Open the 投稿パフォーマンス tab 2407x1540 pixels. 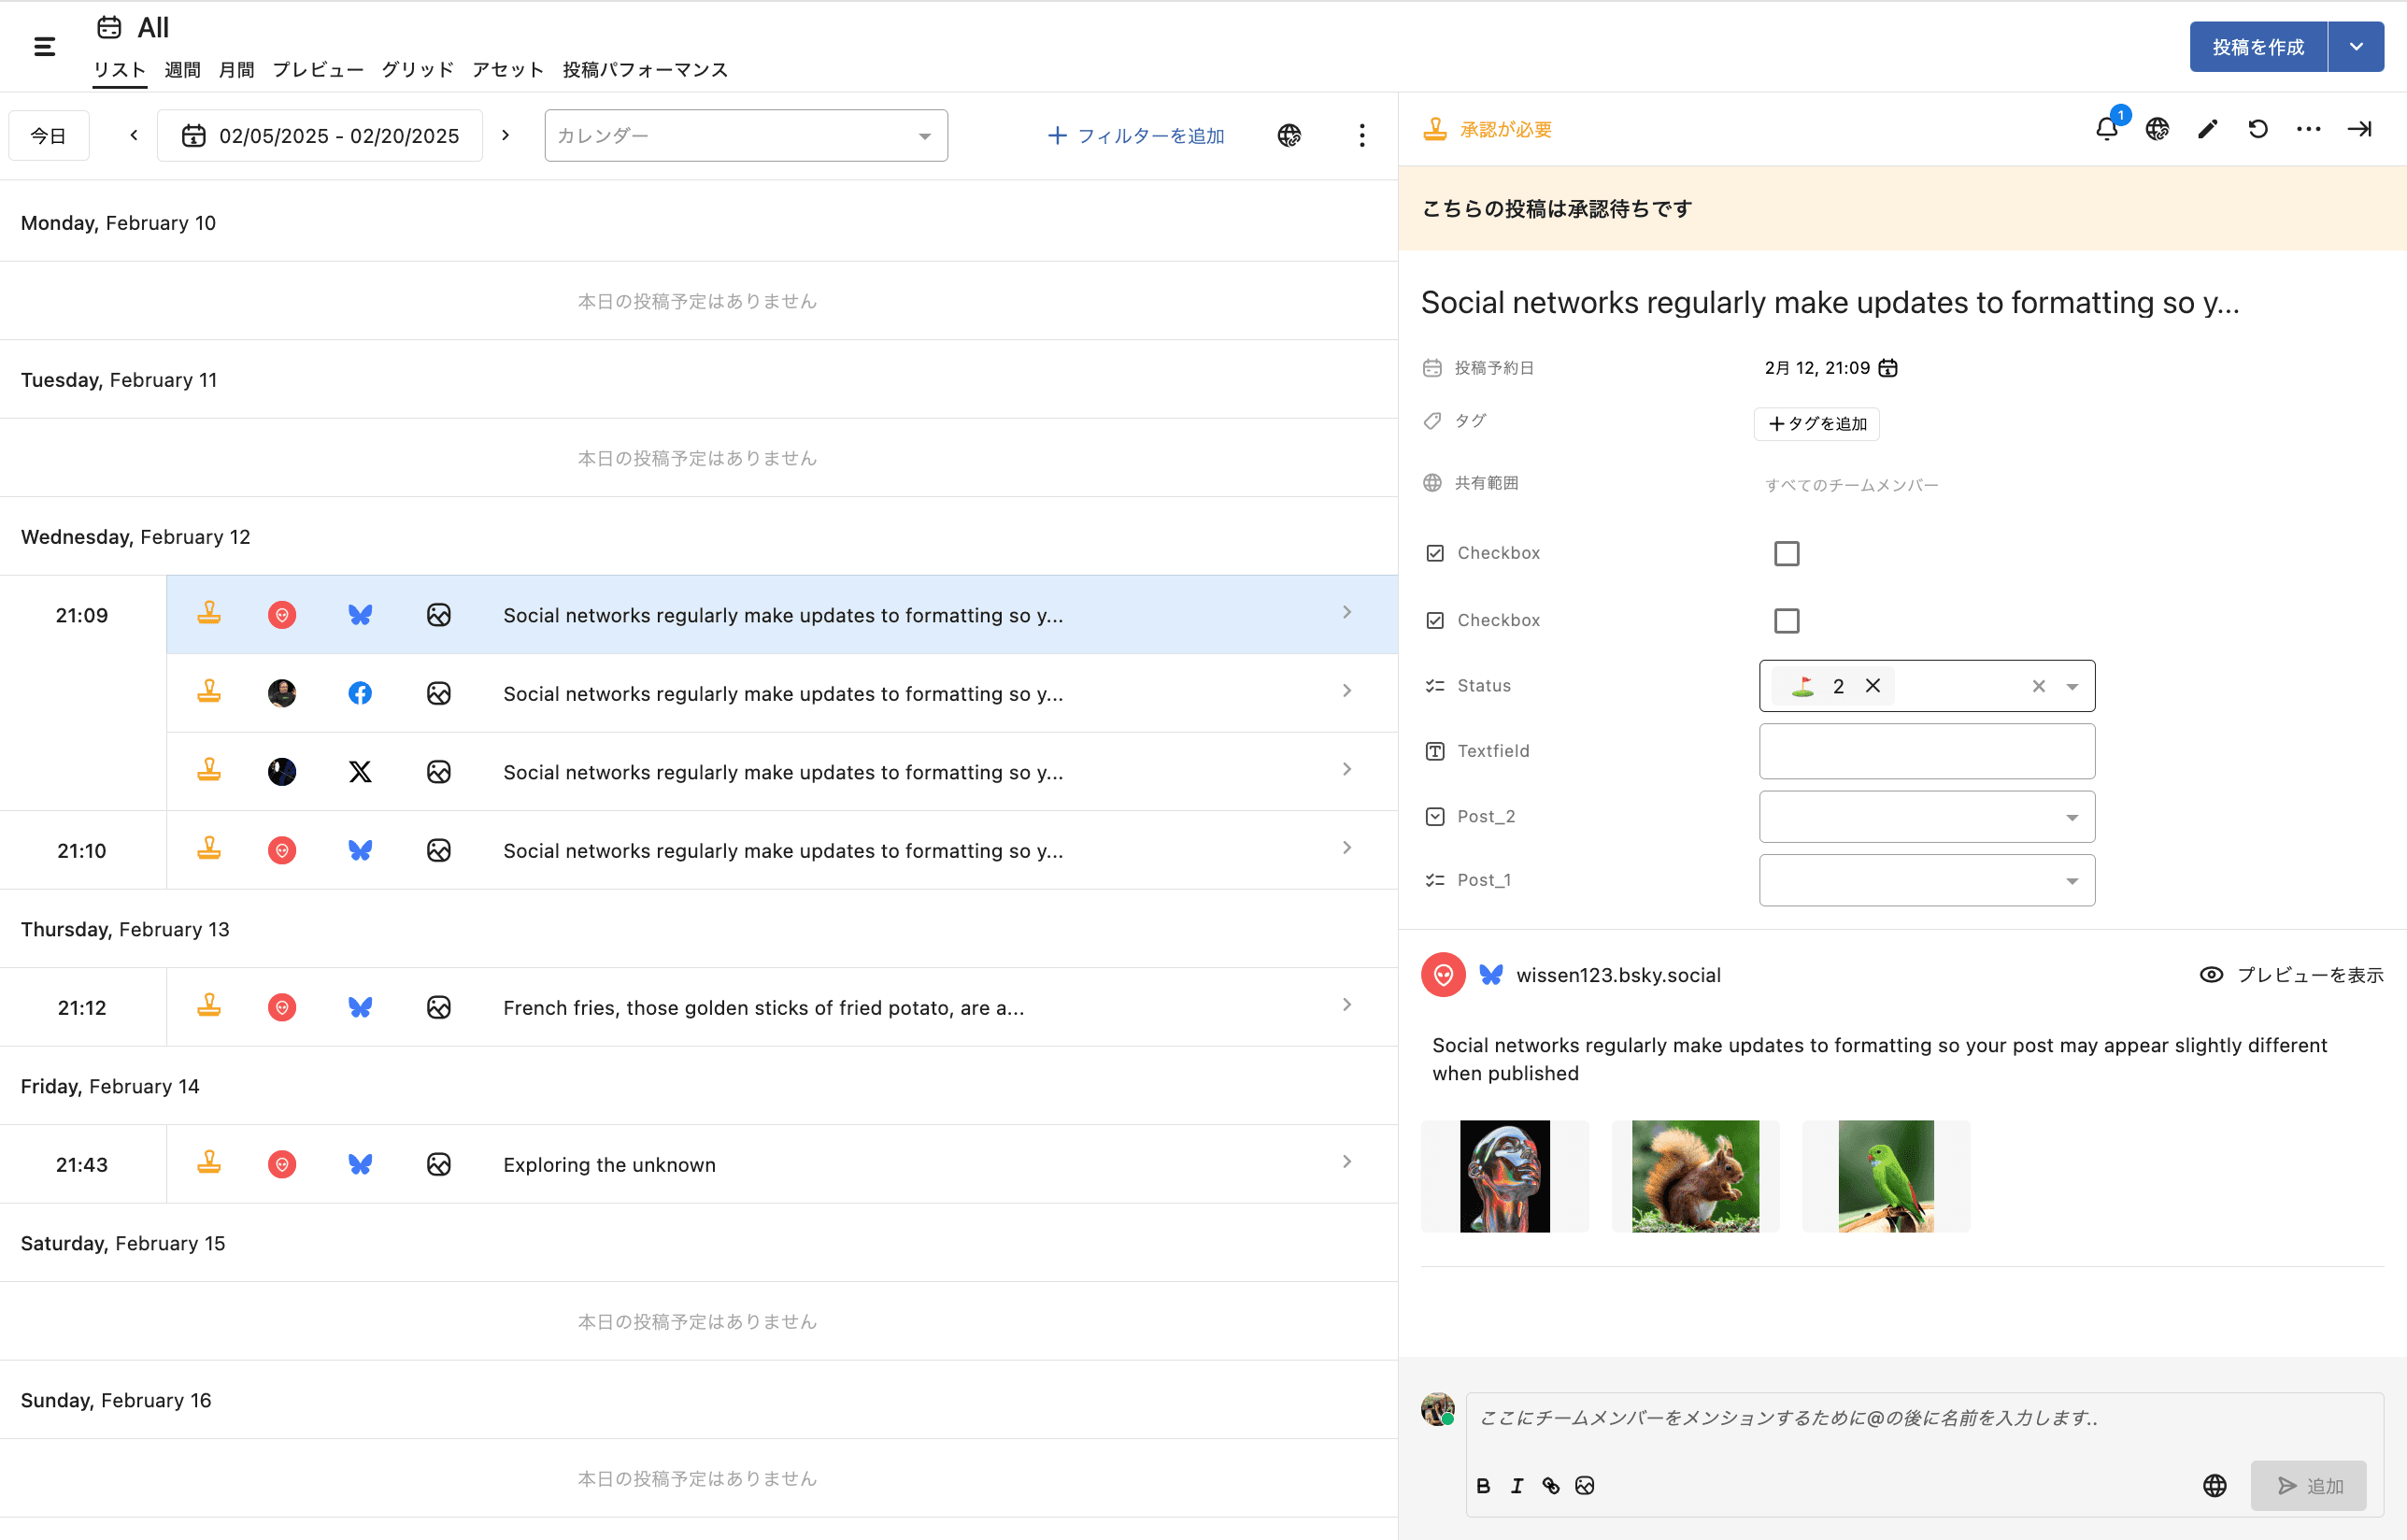point(645,69)
